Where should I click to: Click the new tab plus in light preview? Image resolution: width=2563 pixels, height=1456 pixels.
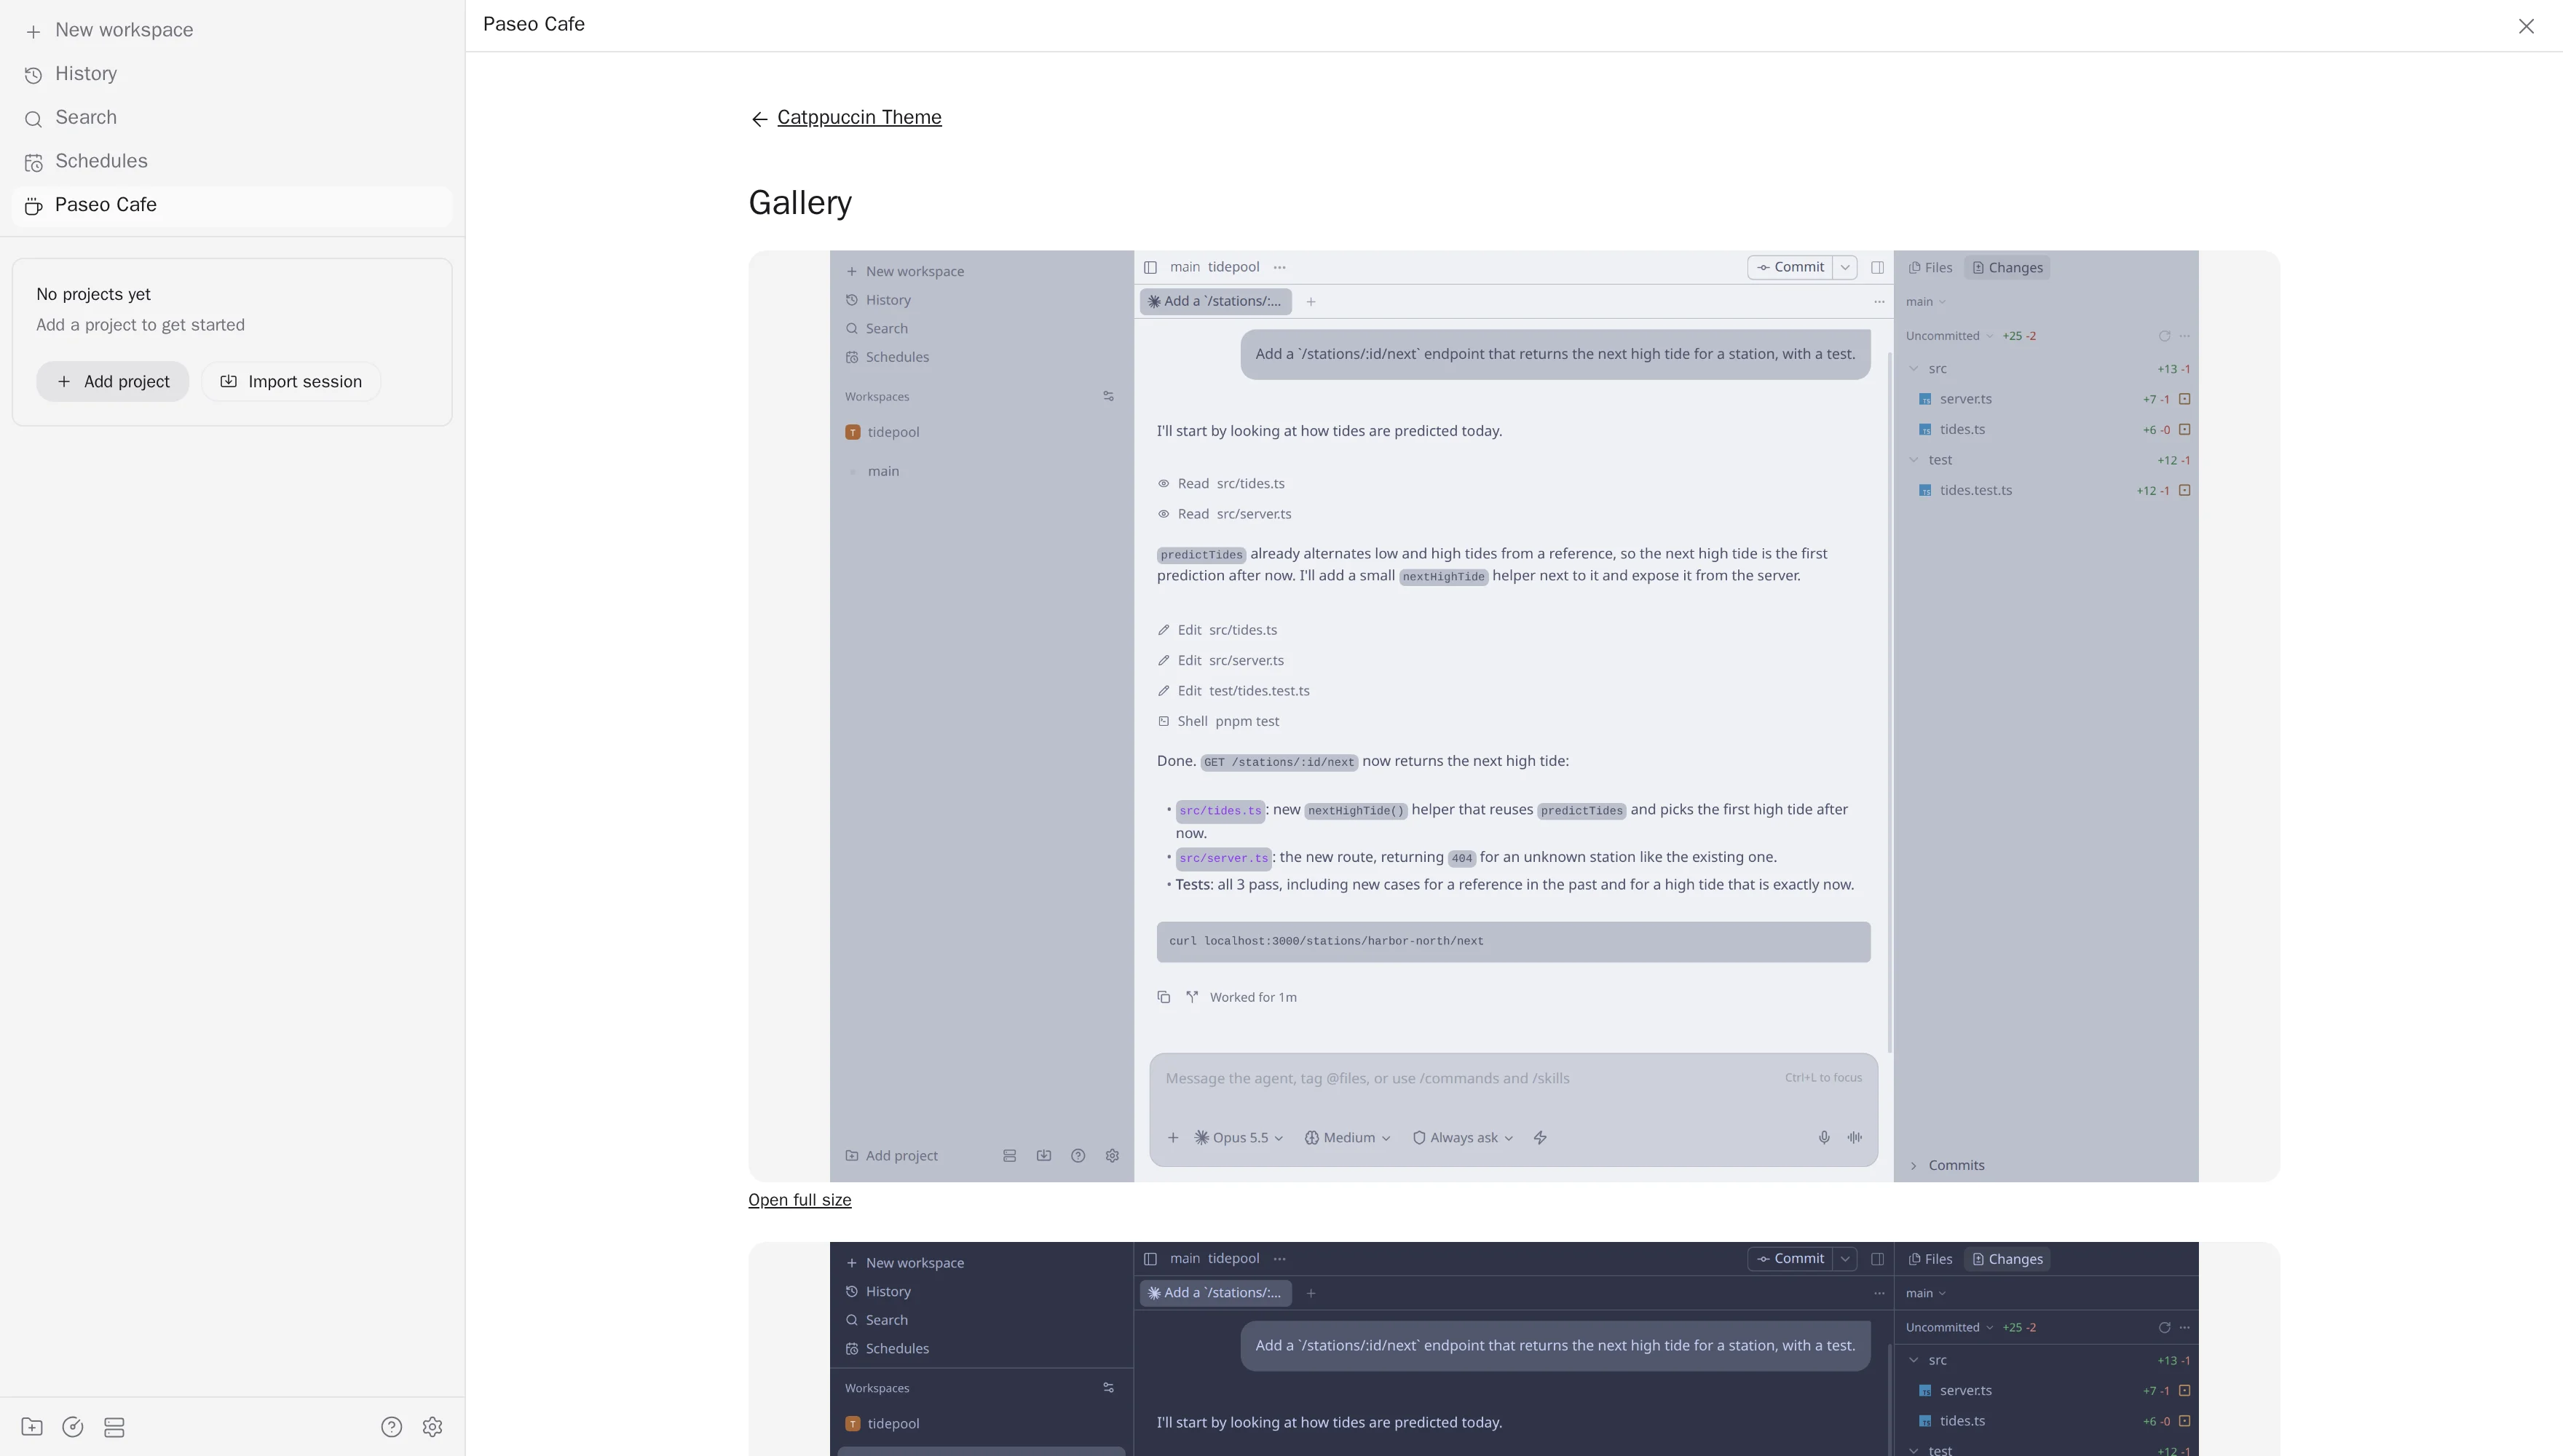point(1310,301)
